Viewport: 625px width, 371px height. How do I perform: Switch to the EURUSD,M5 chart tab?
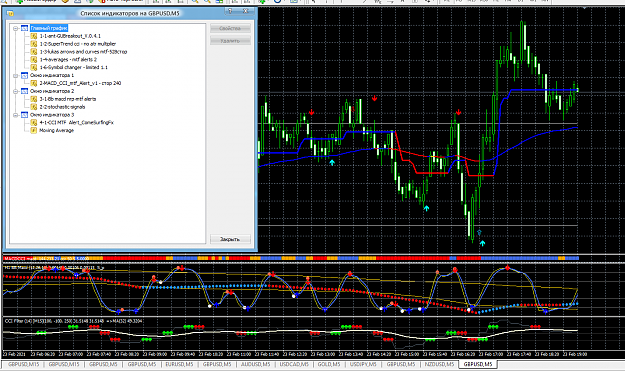coord(179,364)
